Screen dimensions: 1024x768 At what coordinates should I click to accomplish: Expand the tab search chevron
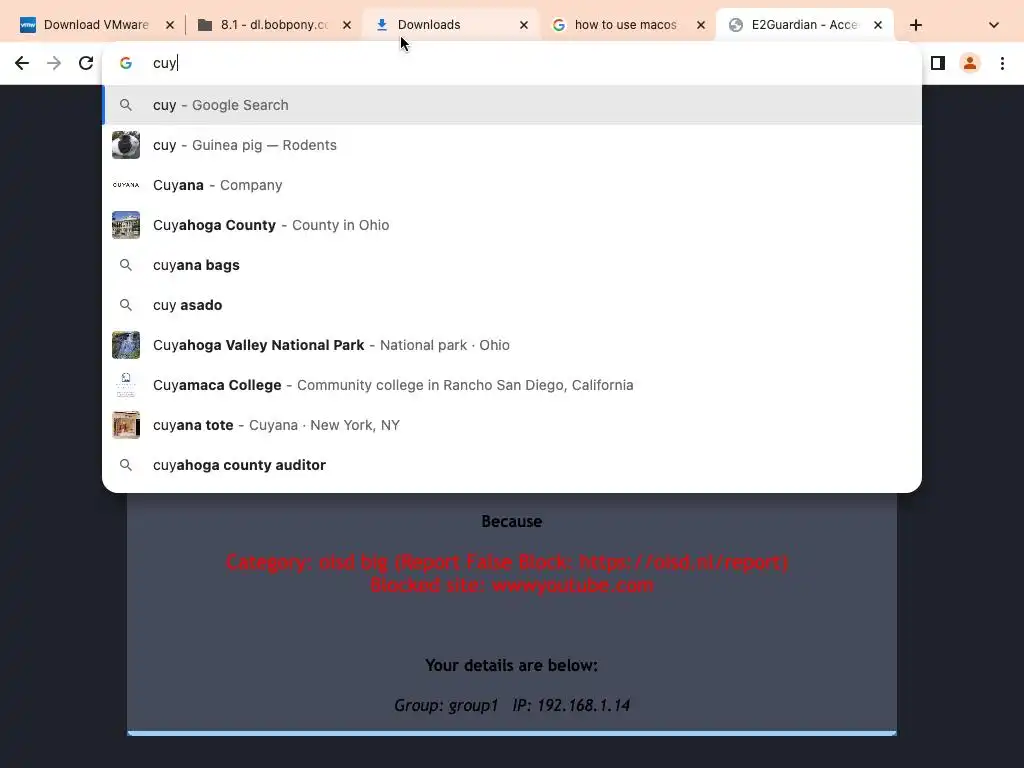[x=993, y=25]
